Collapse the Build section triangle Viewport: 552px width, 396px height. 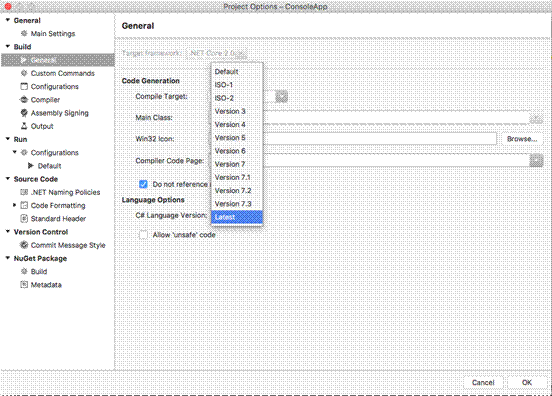tap(8, 46)
